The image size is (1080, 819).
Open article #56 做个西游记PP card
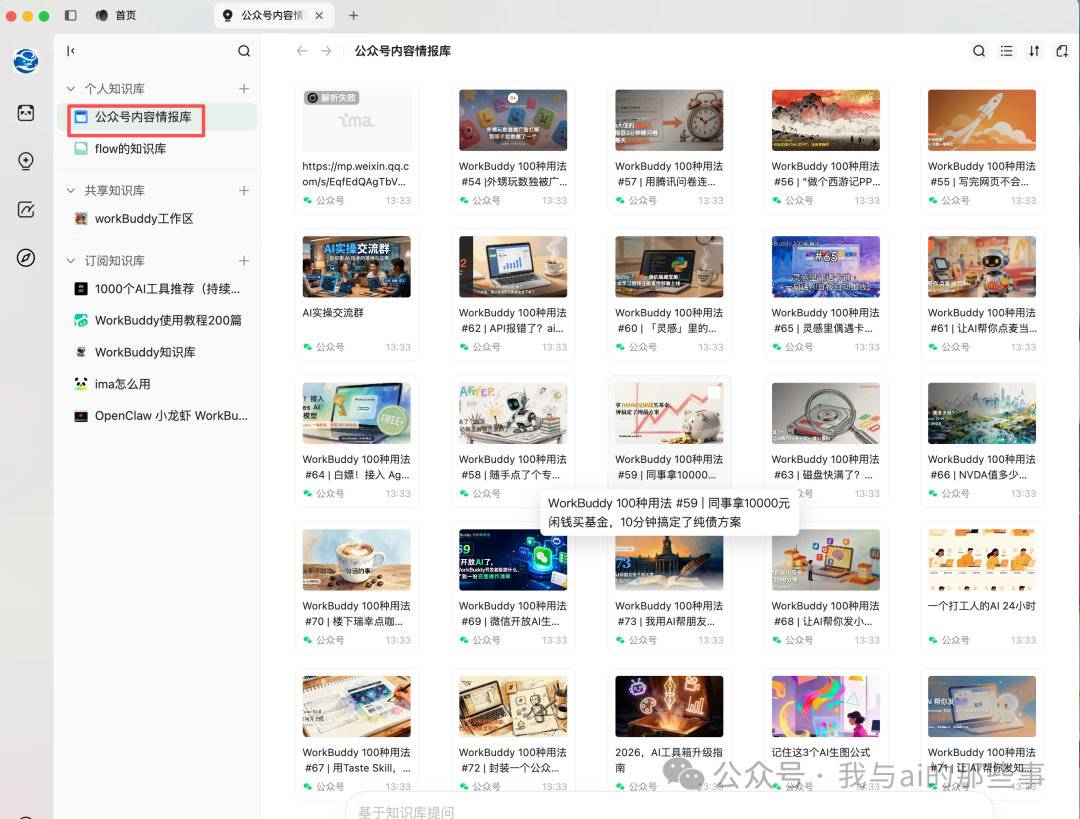[826, 148]
